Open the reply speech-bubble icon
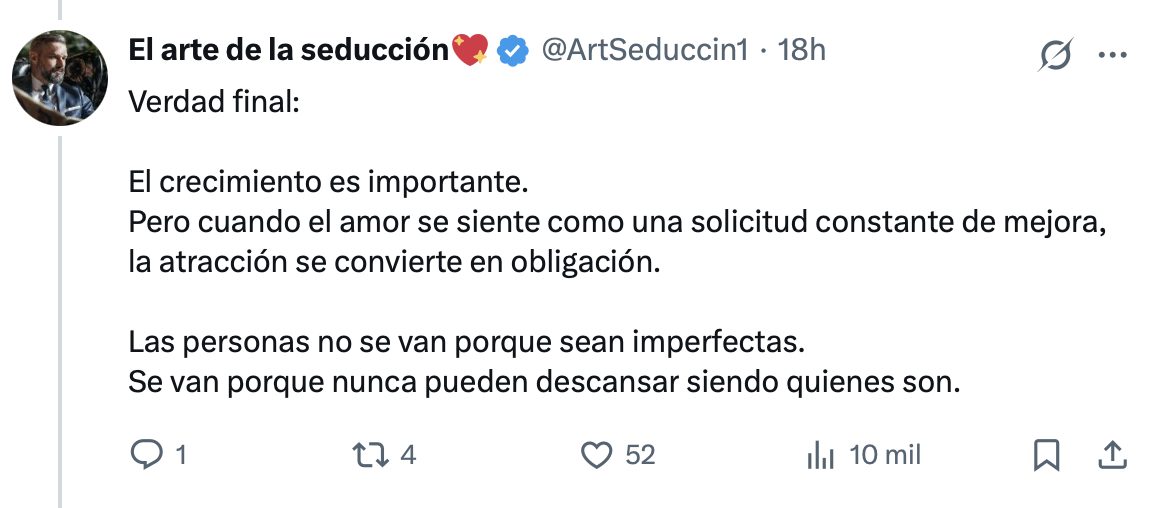Screen dimensions: 1164x508 coord(147,455)
